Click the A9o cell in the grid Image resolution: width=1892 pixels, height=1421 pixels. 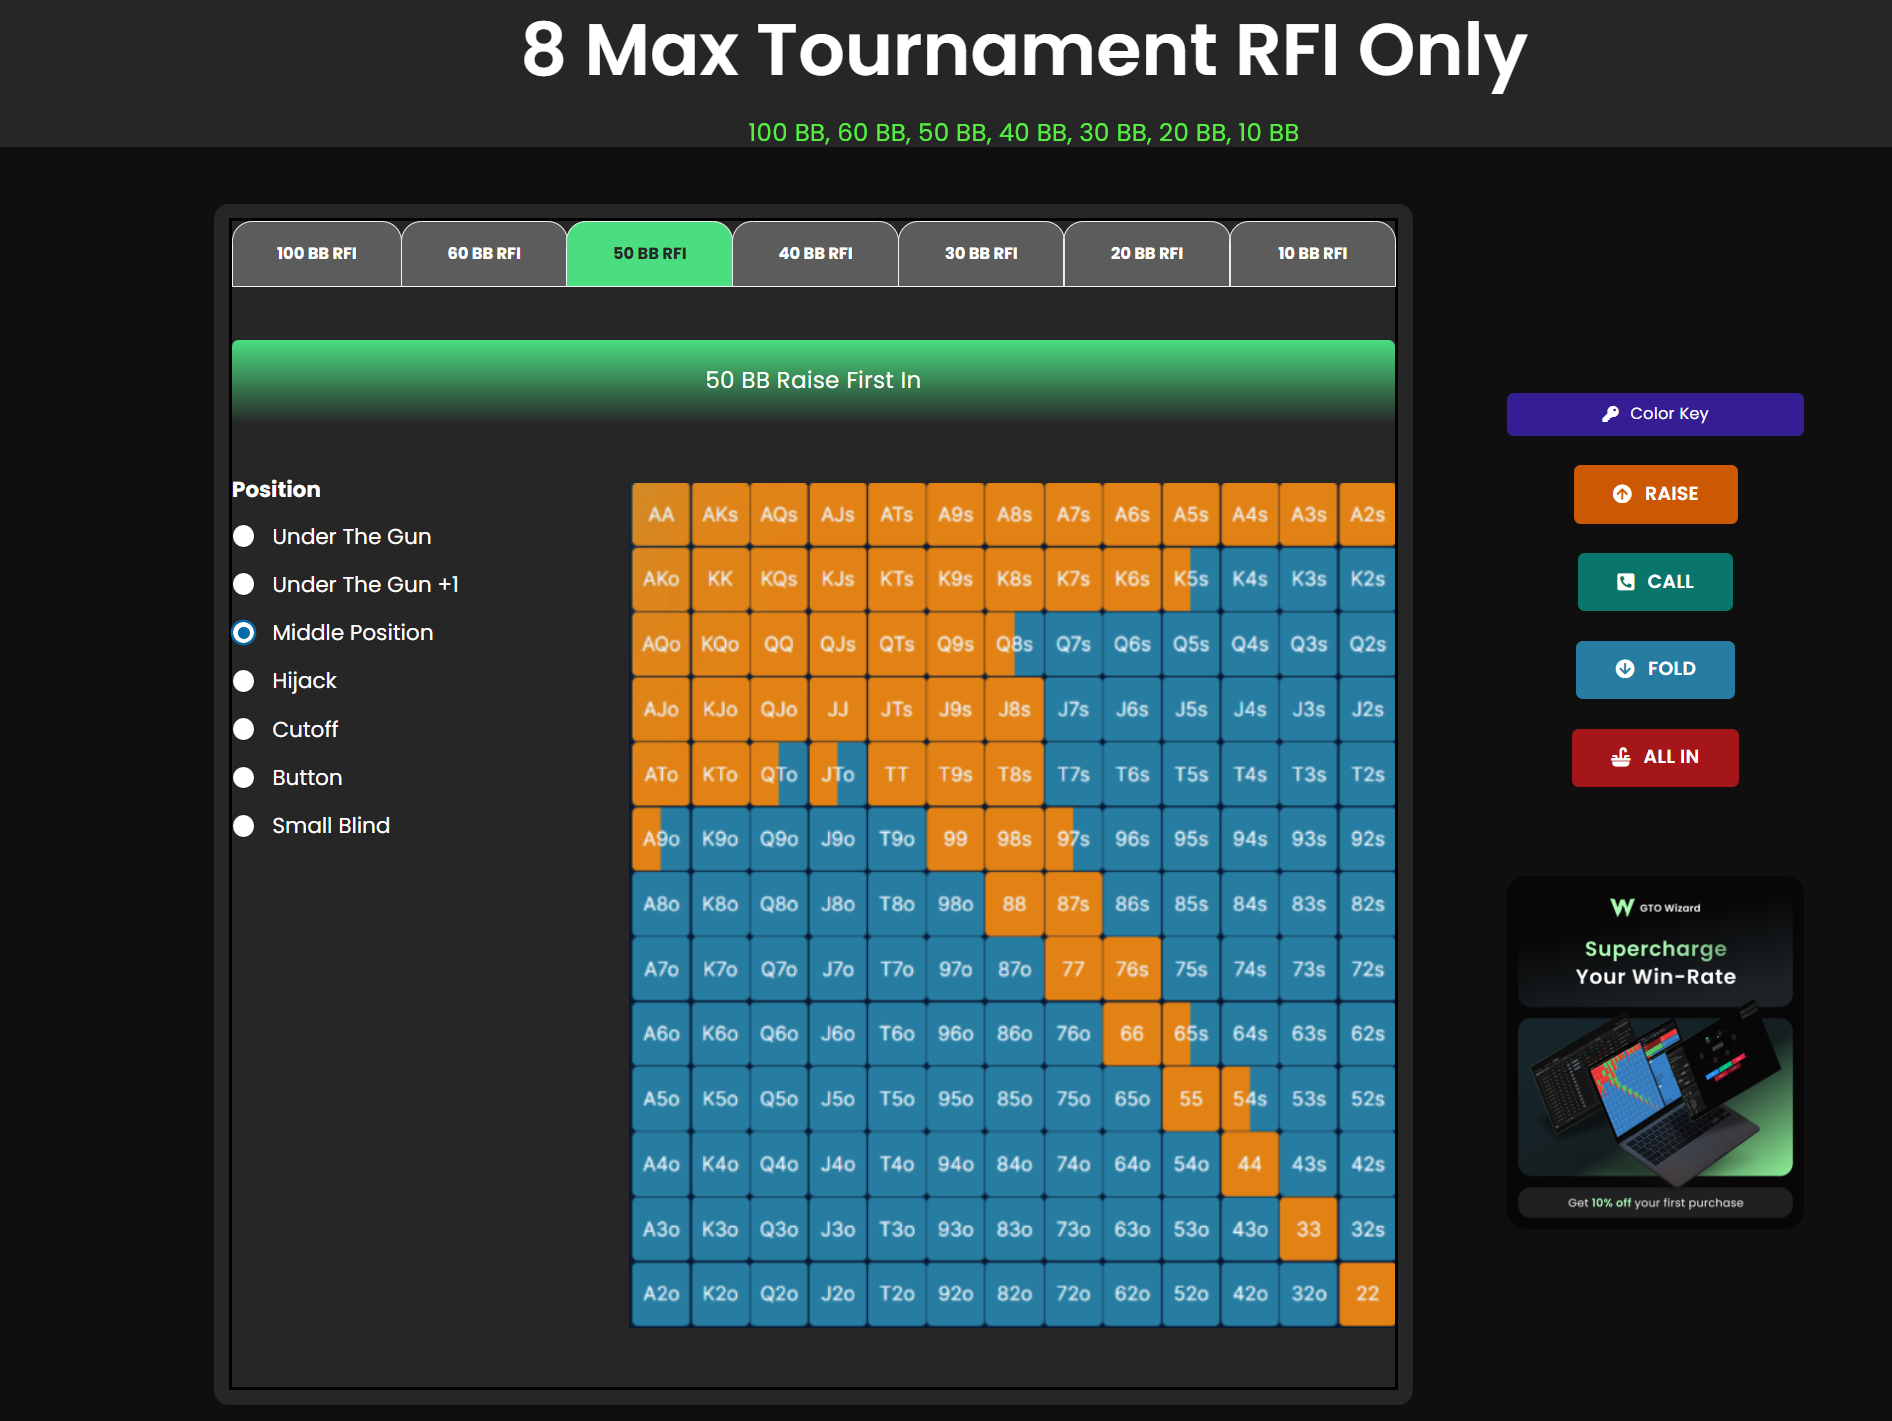661,840
